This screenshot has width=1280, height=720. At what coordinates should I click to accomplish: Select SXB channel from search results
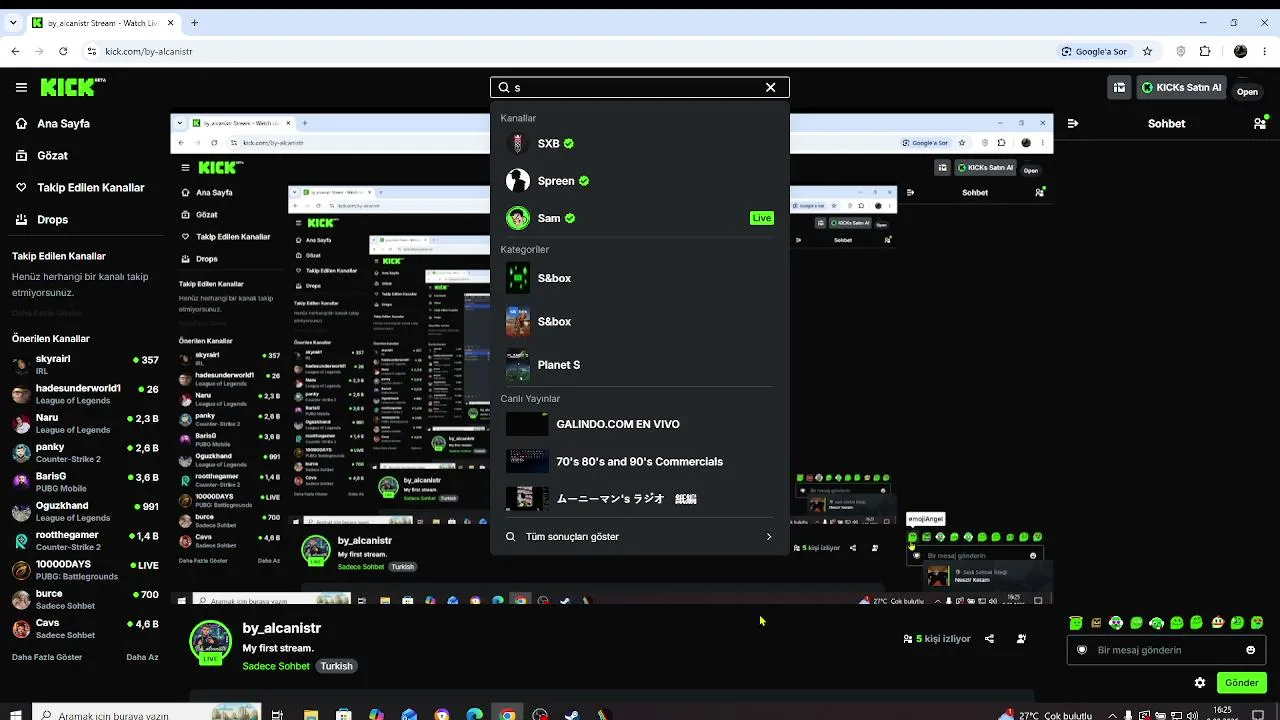(x=640, y=144)
